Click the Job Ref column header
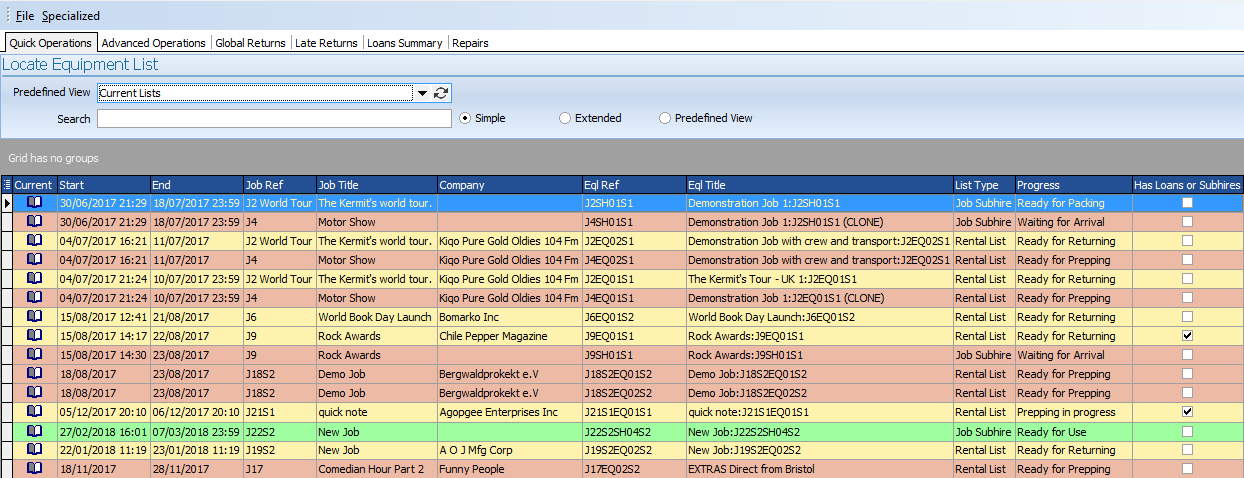 point(278,185)
